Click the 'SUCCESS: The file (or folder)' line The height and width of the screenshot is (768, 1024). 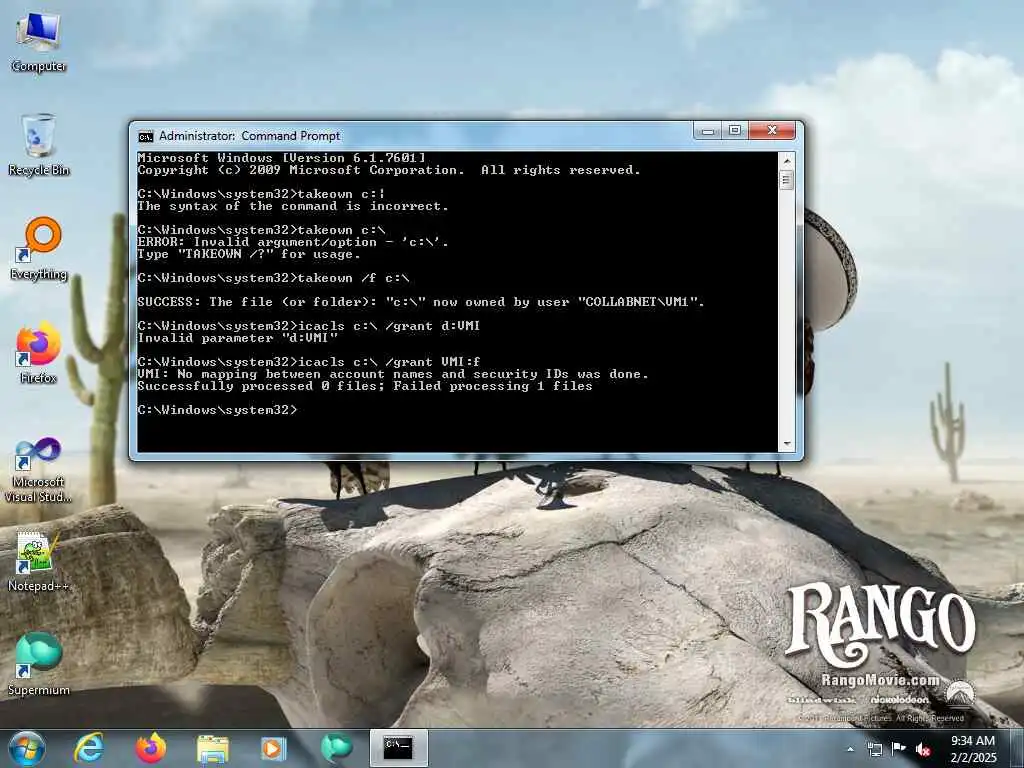tap(421, 302)
